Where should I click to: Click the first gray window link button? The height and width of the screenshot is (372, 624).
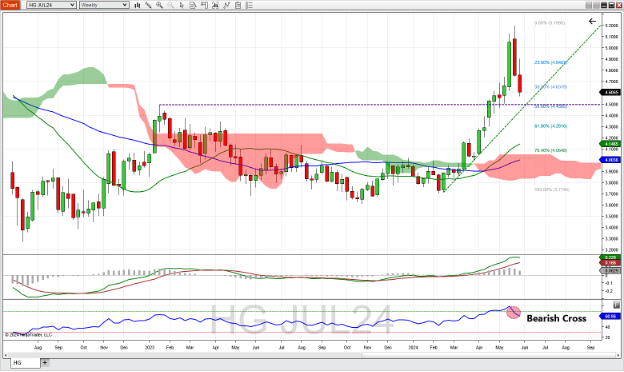589,5
